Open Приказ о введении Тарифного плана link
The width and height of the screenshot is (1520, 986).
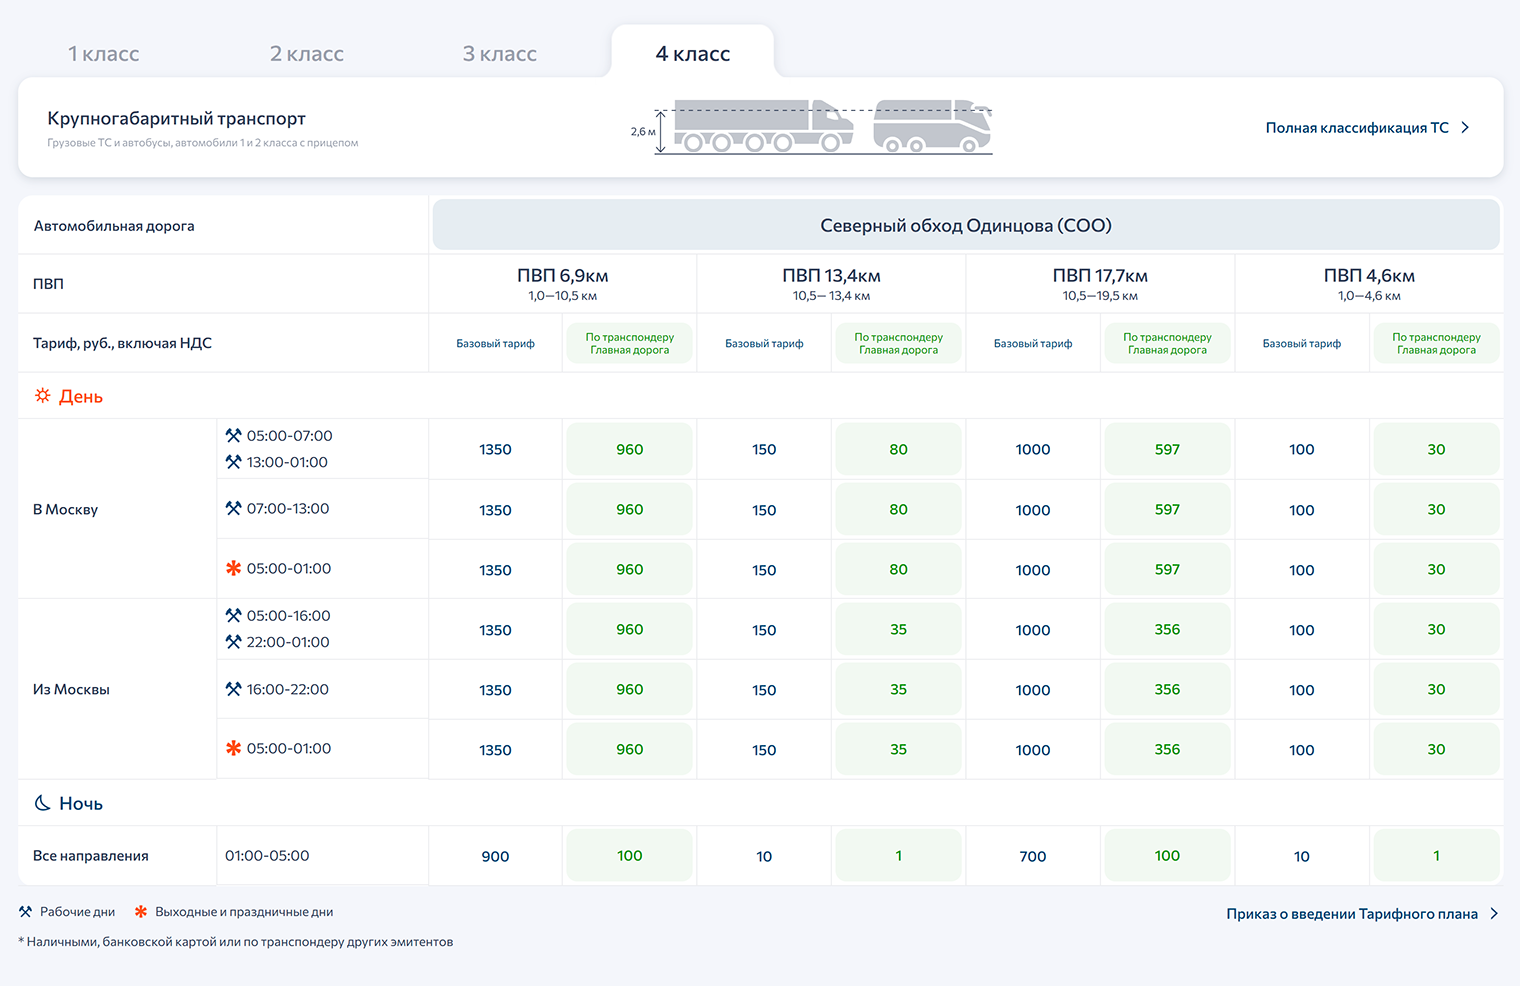tap(1351, 914)
